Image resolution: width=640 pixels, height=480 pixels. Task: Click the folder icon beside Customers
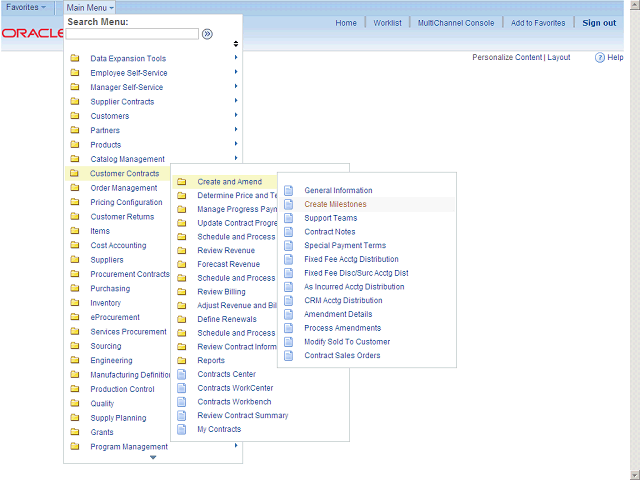click(x=75, y=116)
